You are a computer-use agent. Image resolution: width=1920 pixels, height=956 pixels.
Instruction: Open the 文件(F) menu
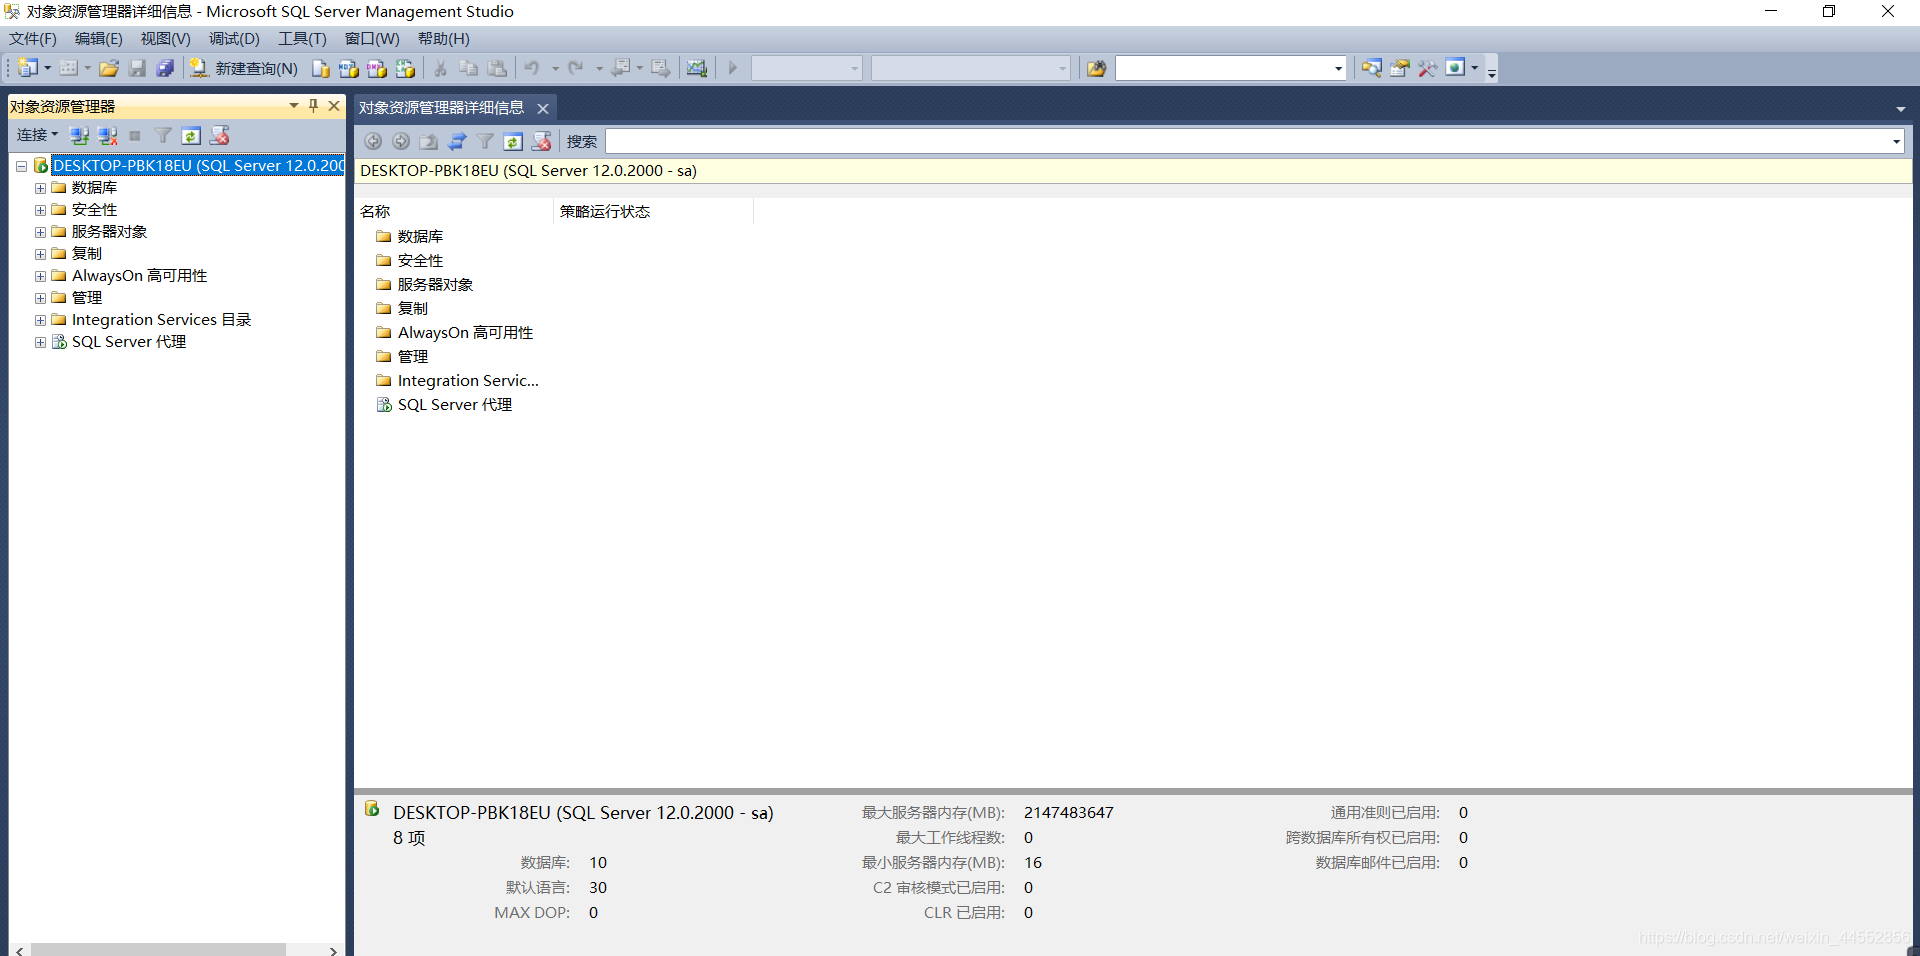(x=33, y=38)
